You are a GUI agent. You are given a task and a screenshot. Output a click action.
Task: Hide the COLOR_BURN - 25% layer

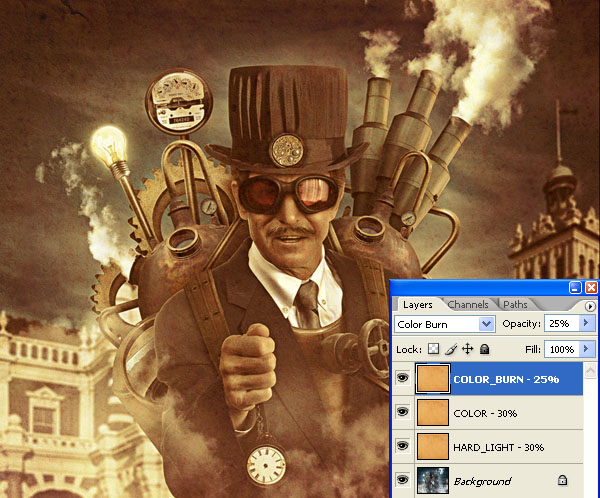pos(402,378)
